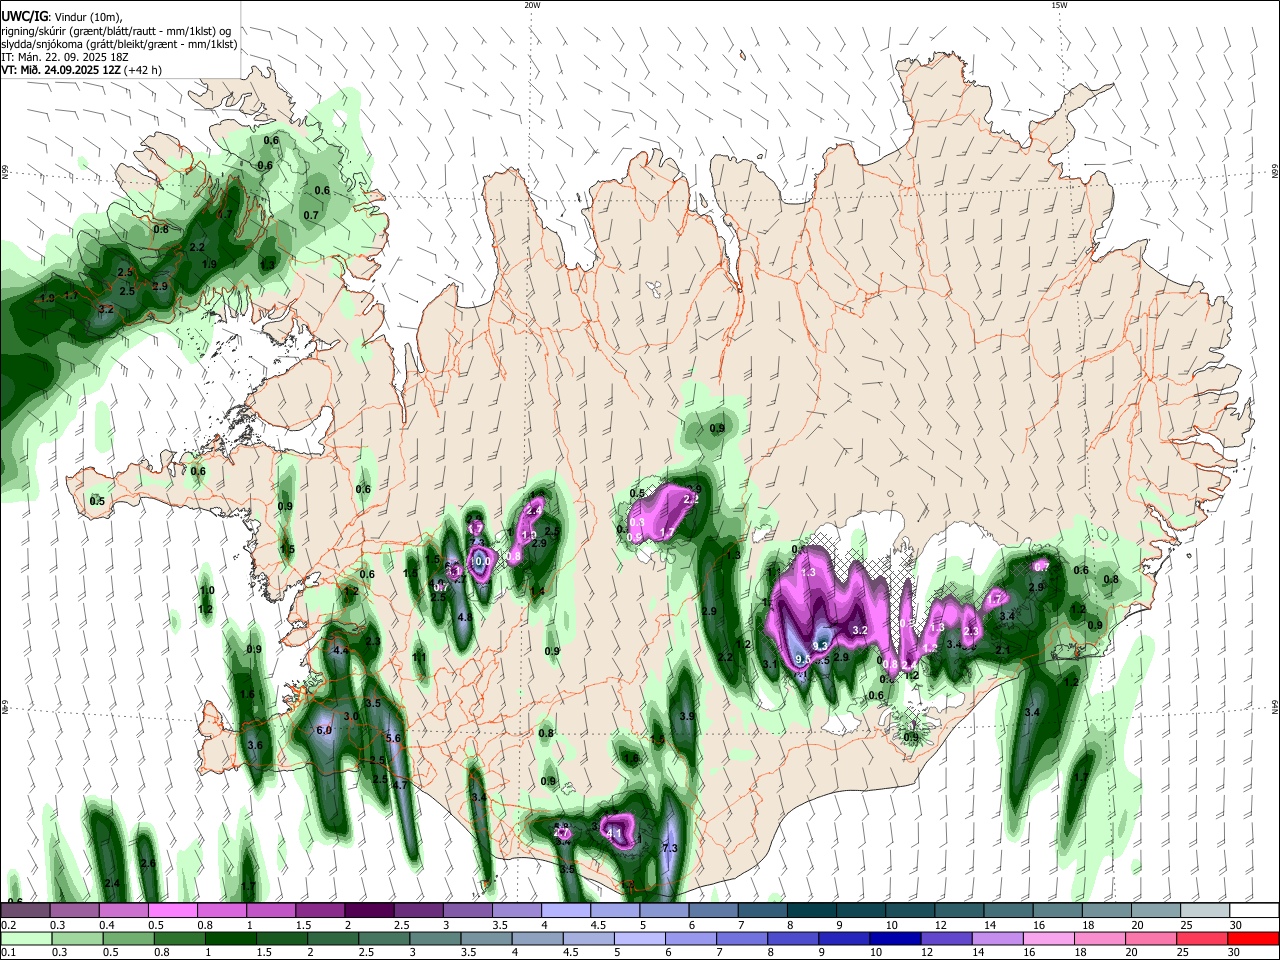Viewport: 1280px width, 960px height.
Task: Click the 'IT: Mán. 22. 09. 2025 18Z' line
Action: (65, 57)
